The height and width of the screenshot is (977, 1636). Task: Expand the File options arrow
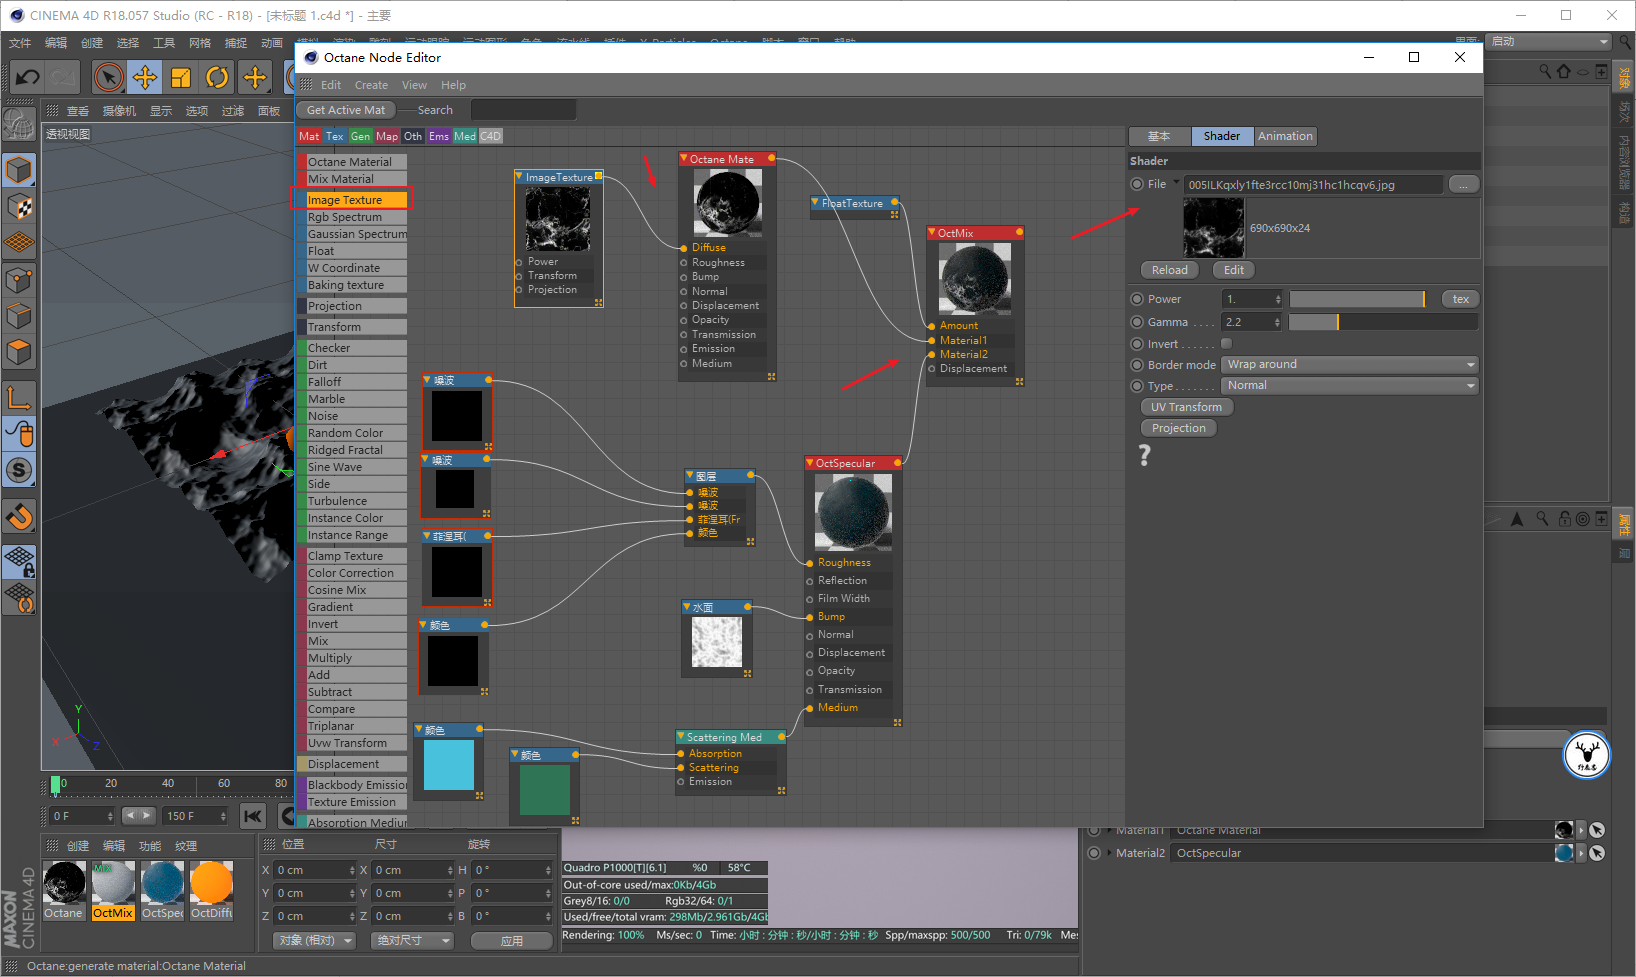(x=1177, y=183)
